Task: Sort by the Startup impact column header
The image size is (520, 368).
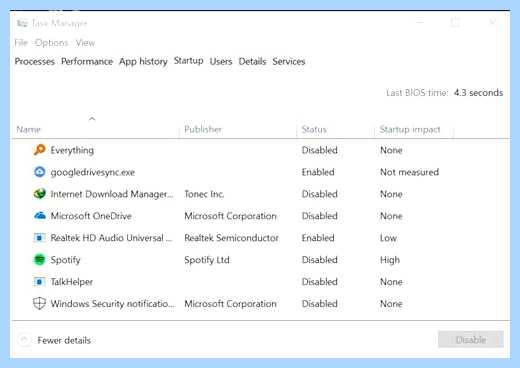Action: 410,129
